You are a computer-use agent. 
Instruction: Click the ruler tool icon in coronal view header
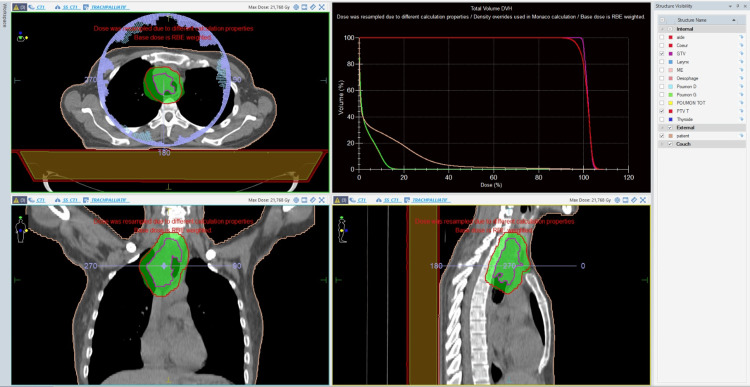pyautogui.click(x=313, y=200)
